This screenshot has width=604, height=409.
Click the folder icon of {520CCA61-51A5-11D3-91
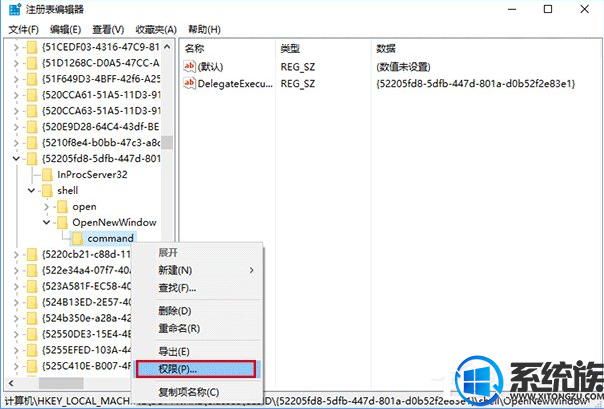pyautogui.click(x=32, y=95)
